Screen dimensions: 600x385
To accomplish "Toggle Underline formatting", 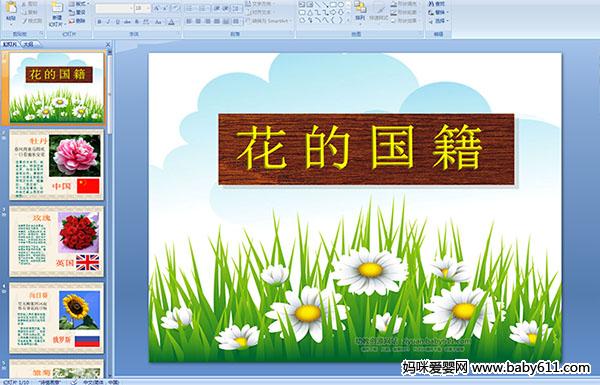I will [117, 22].
